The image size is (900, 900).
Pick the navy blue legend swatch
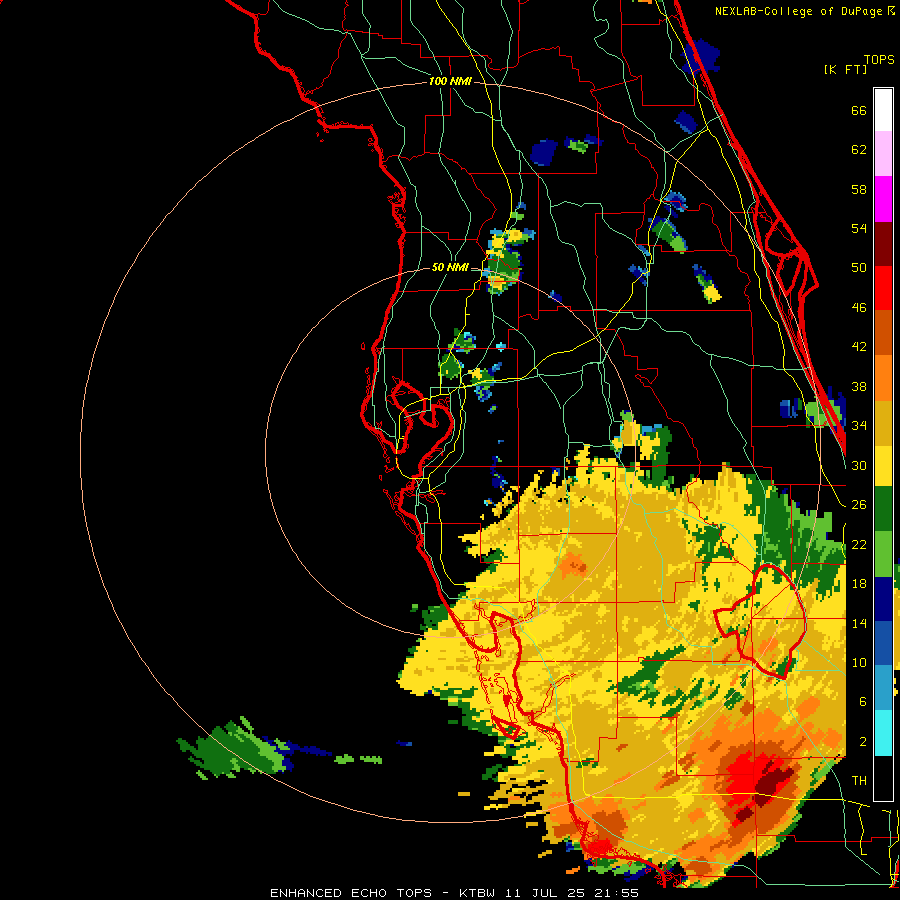[883, 598]
